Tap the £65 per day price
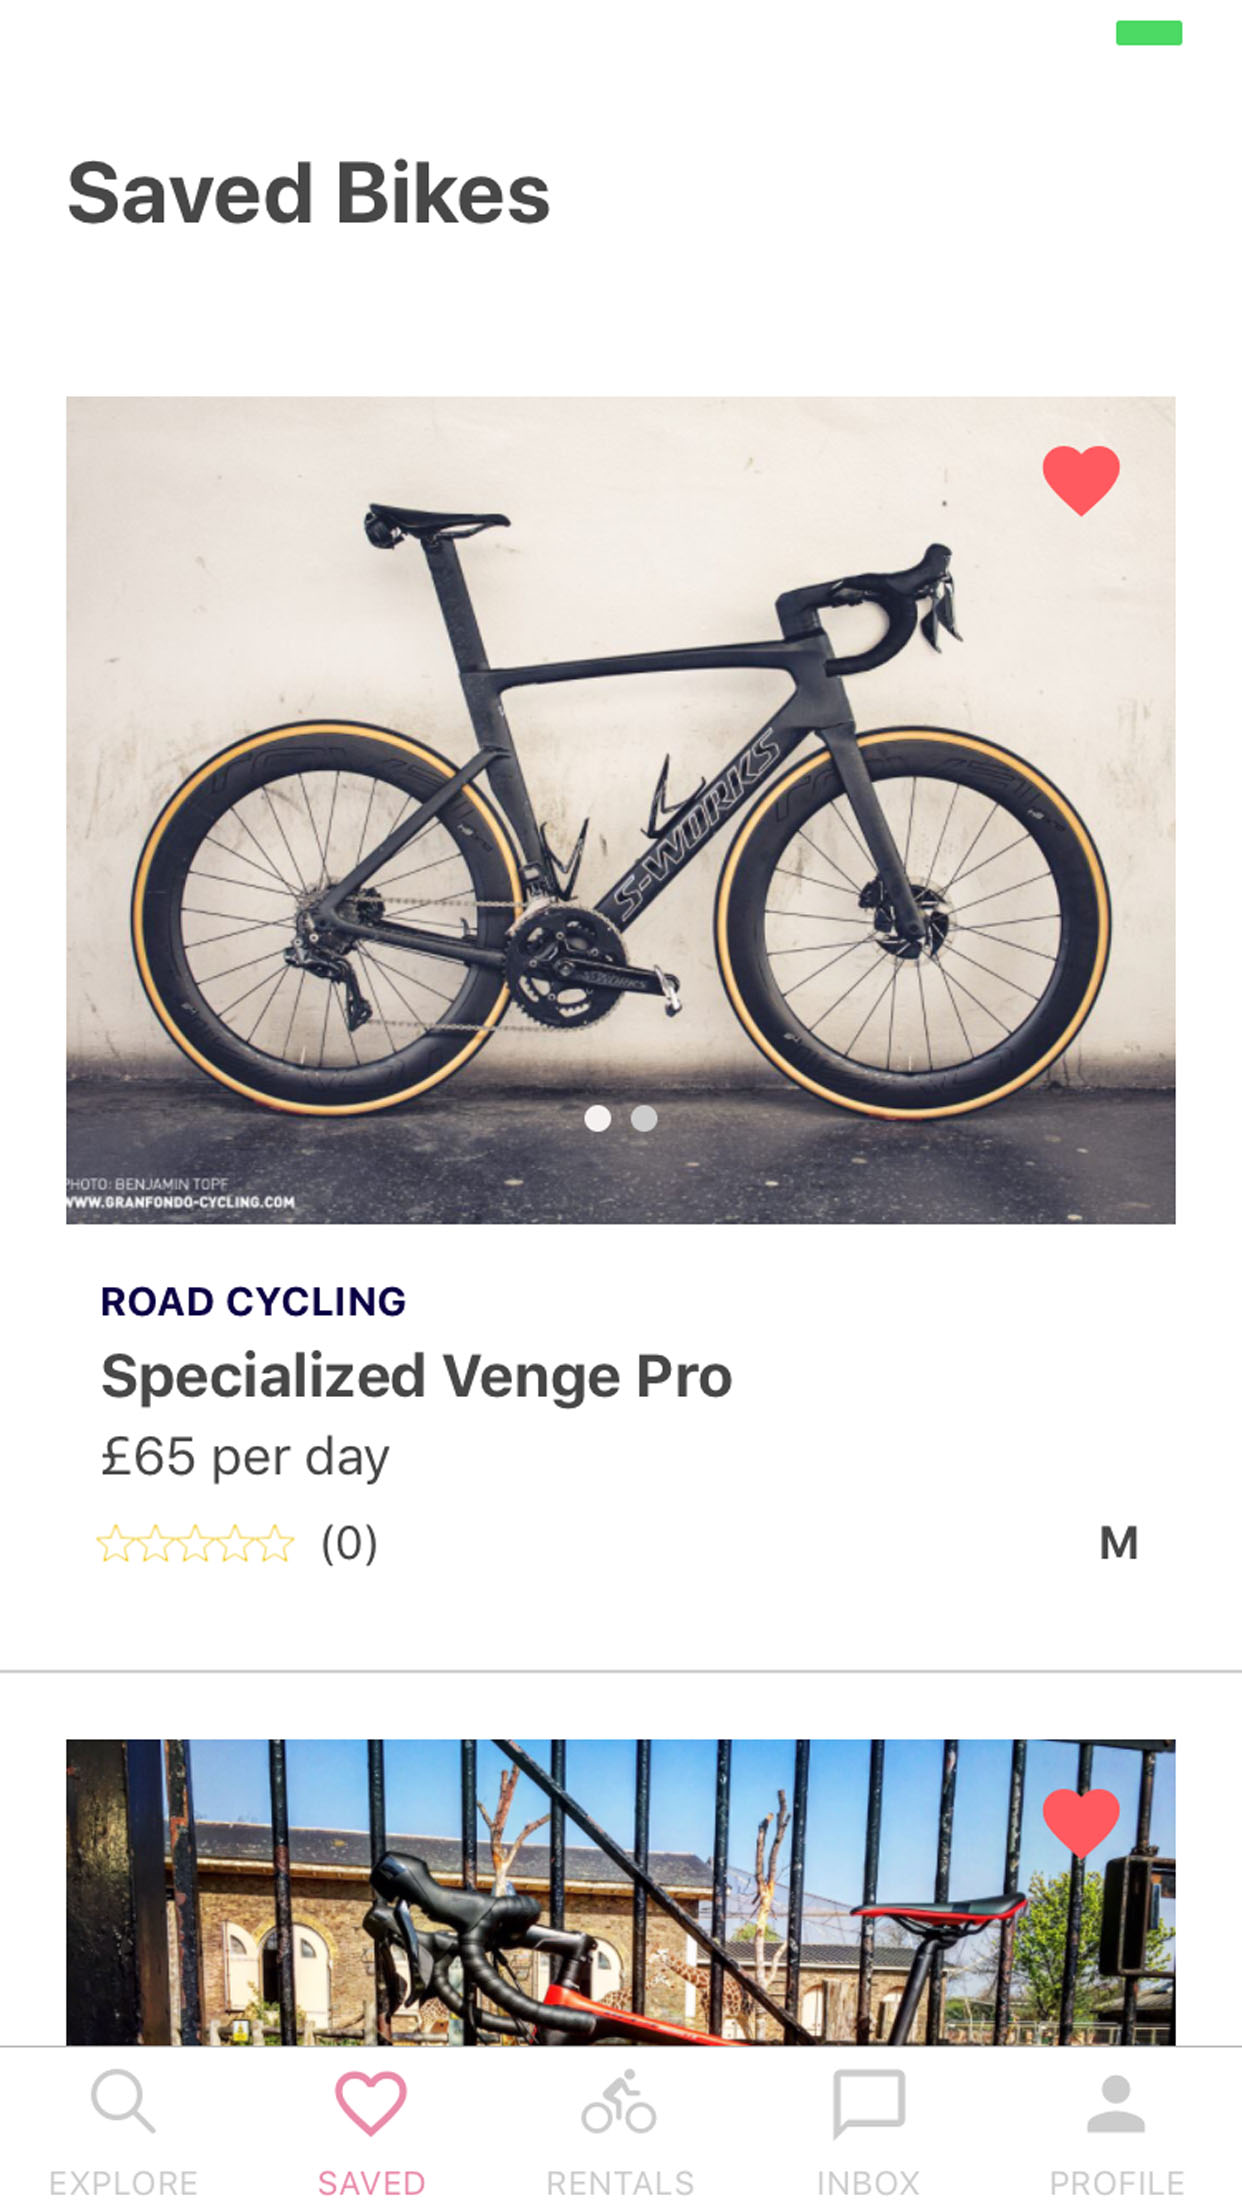 245,1457
